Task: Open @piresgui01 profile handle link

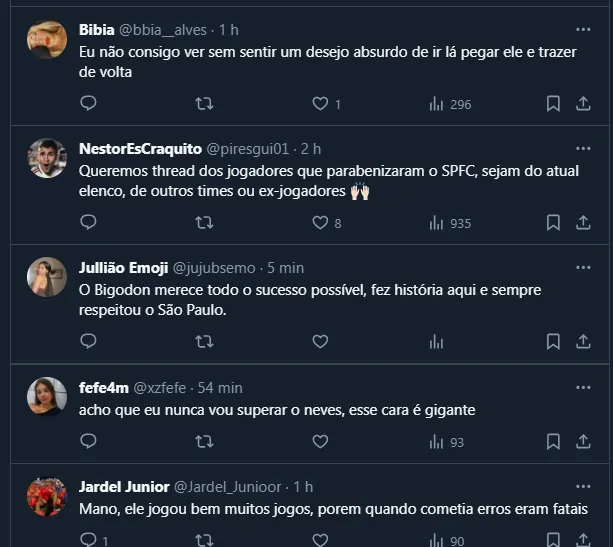Action: tap(251, 149)
